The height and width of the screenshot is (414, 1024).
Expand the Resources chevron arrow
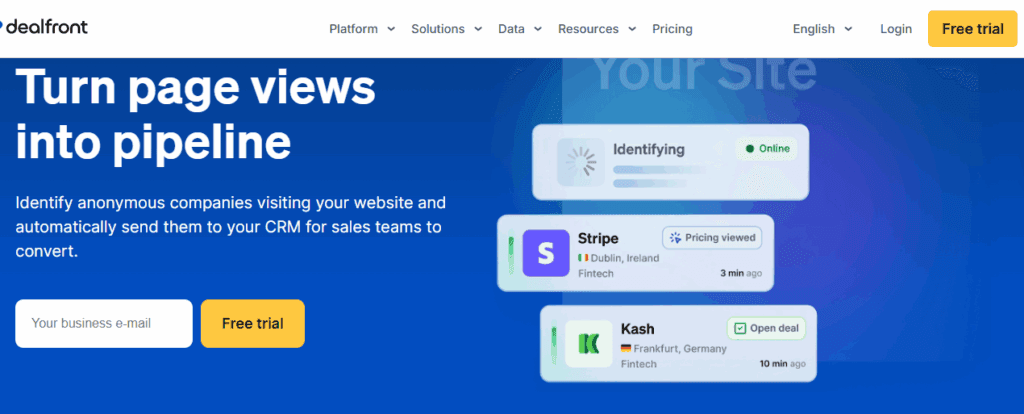632,29
